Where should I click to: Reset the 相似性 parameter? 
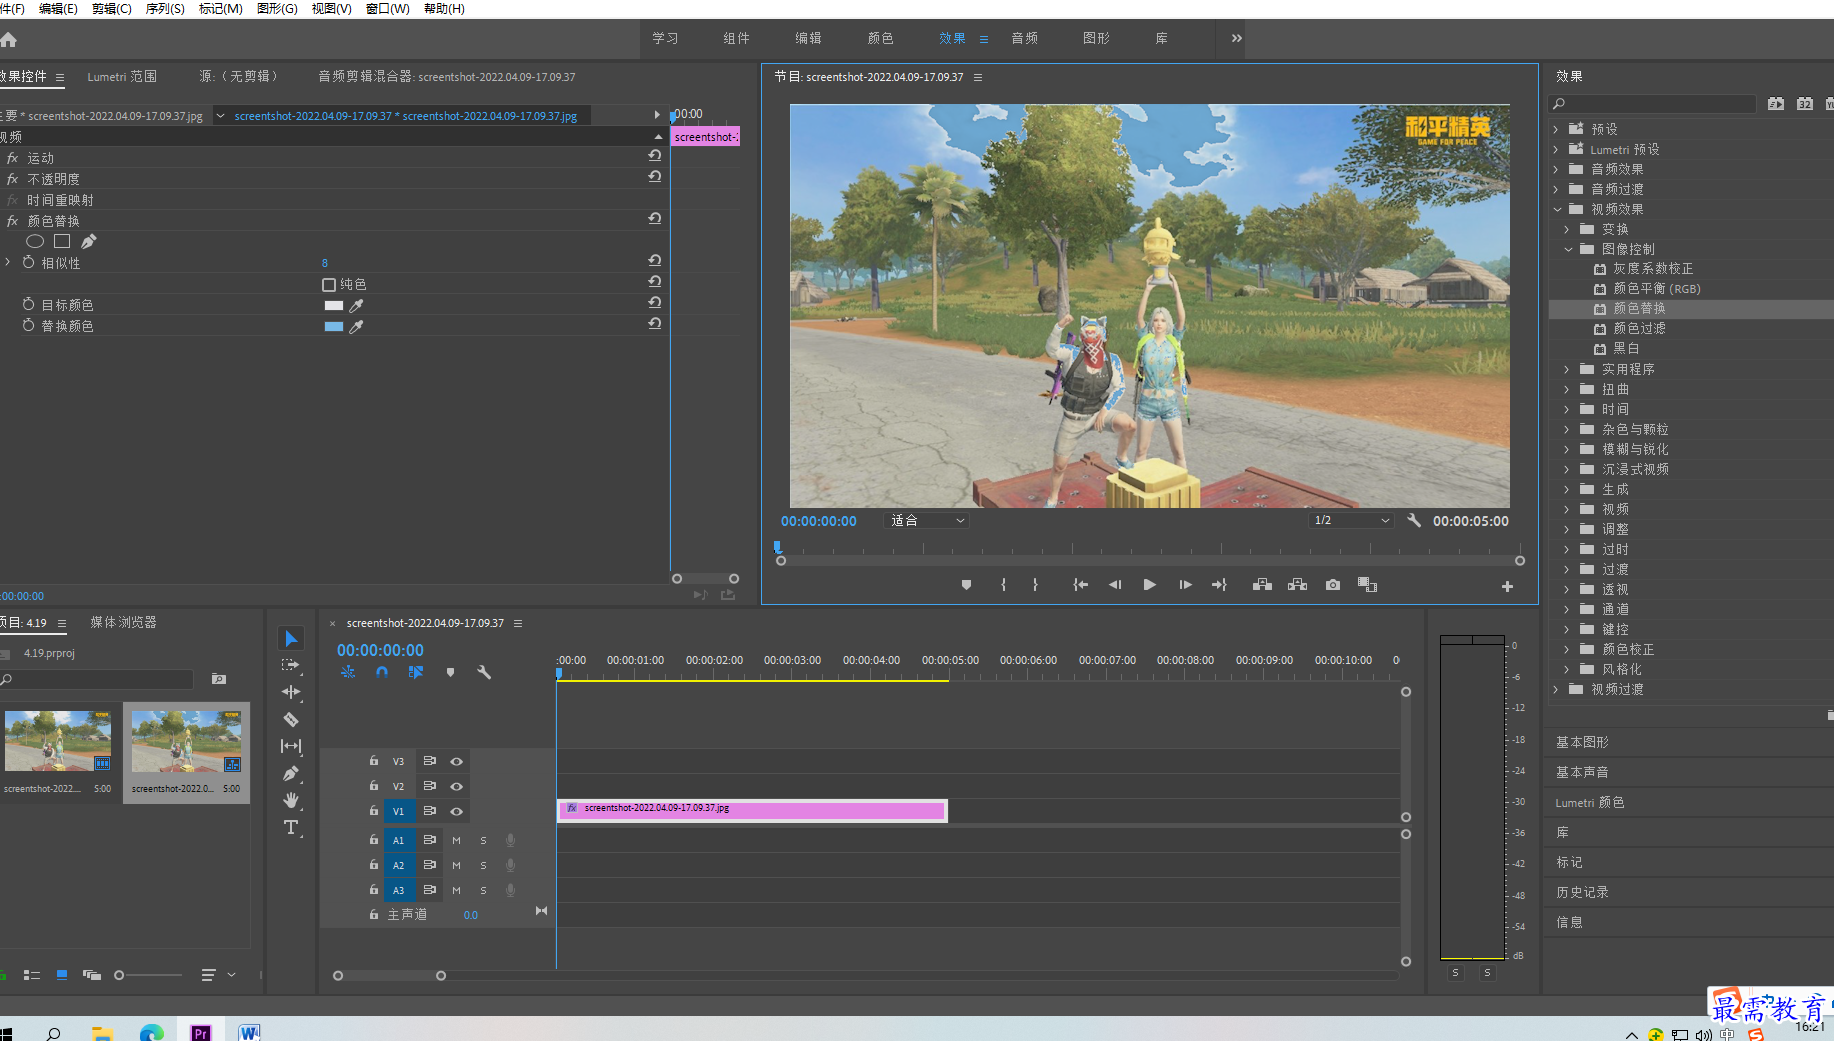654,260
